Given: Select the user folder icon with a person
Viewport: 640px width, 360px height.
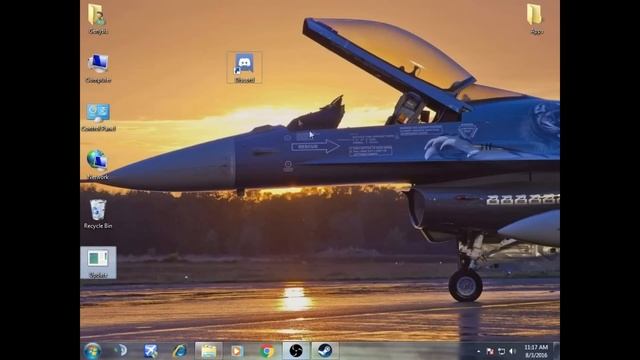Looking at the screenshot, I should coord(97,19).
